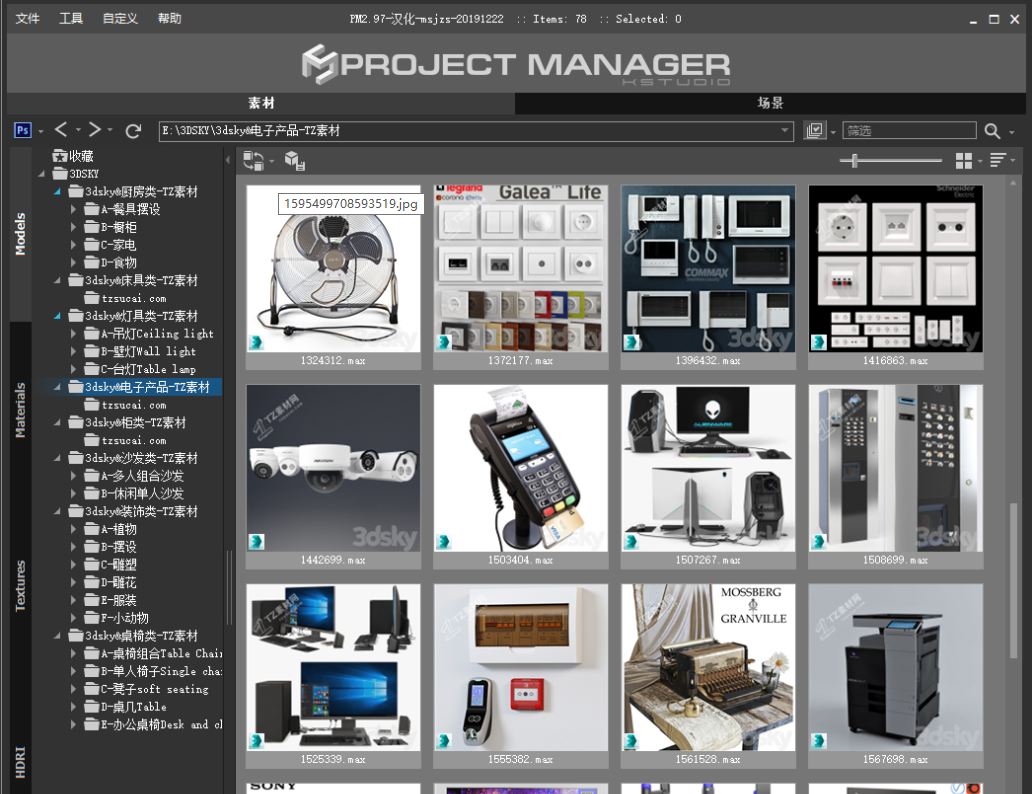Click the max file badge on 1442699.max
The height and width of the screenshot is (794, 1032).
coord(256,542)
